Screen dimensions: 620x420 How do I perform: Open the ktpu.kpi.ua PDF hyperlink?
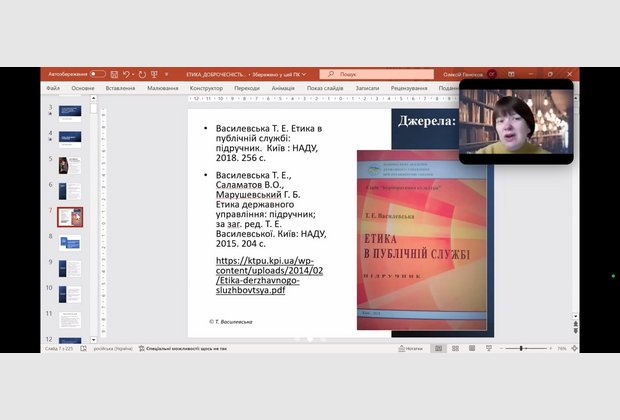click(269, 275)
